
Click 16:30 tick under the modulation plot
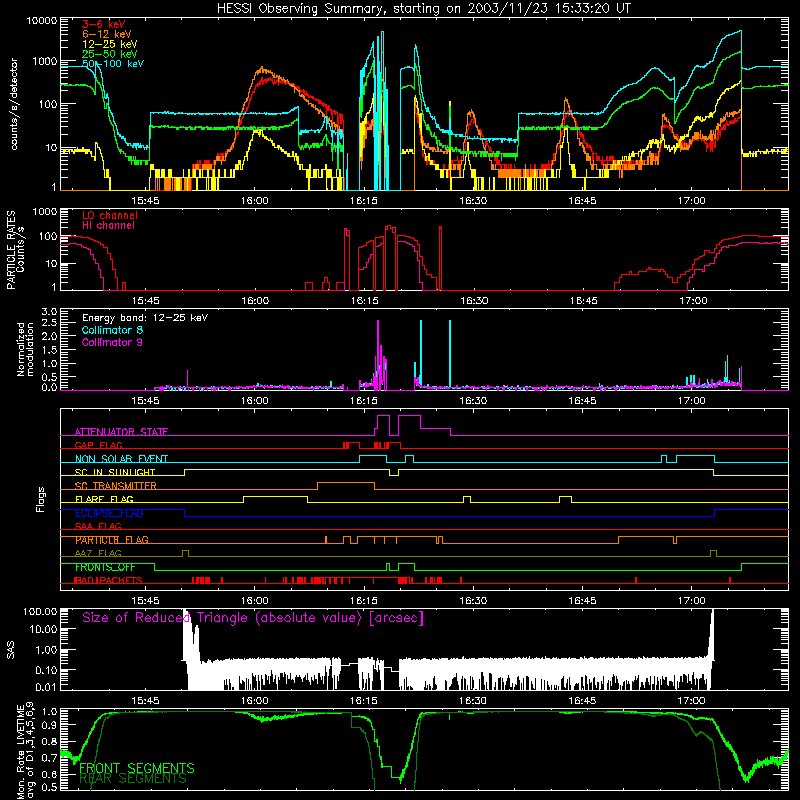click(x=473, y=401)
